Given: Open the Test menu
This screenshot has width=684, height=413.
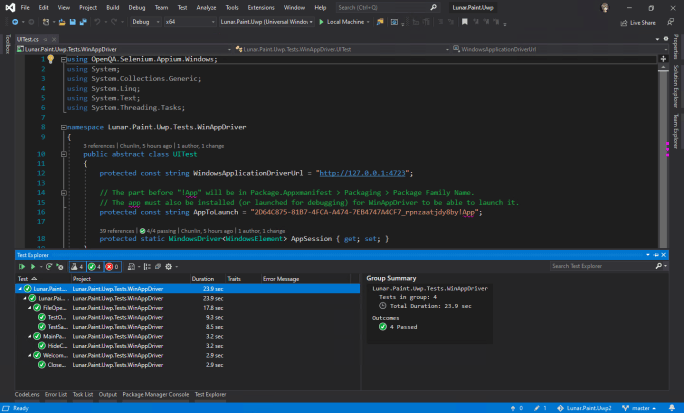Looking at the screenshot, I should click(182, 7).
